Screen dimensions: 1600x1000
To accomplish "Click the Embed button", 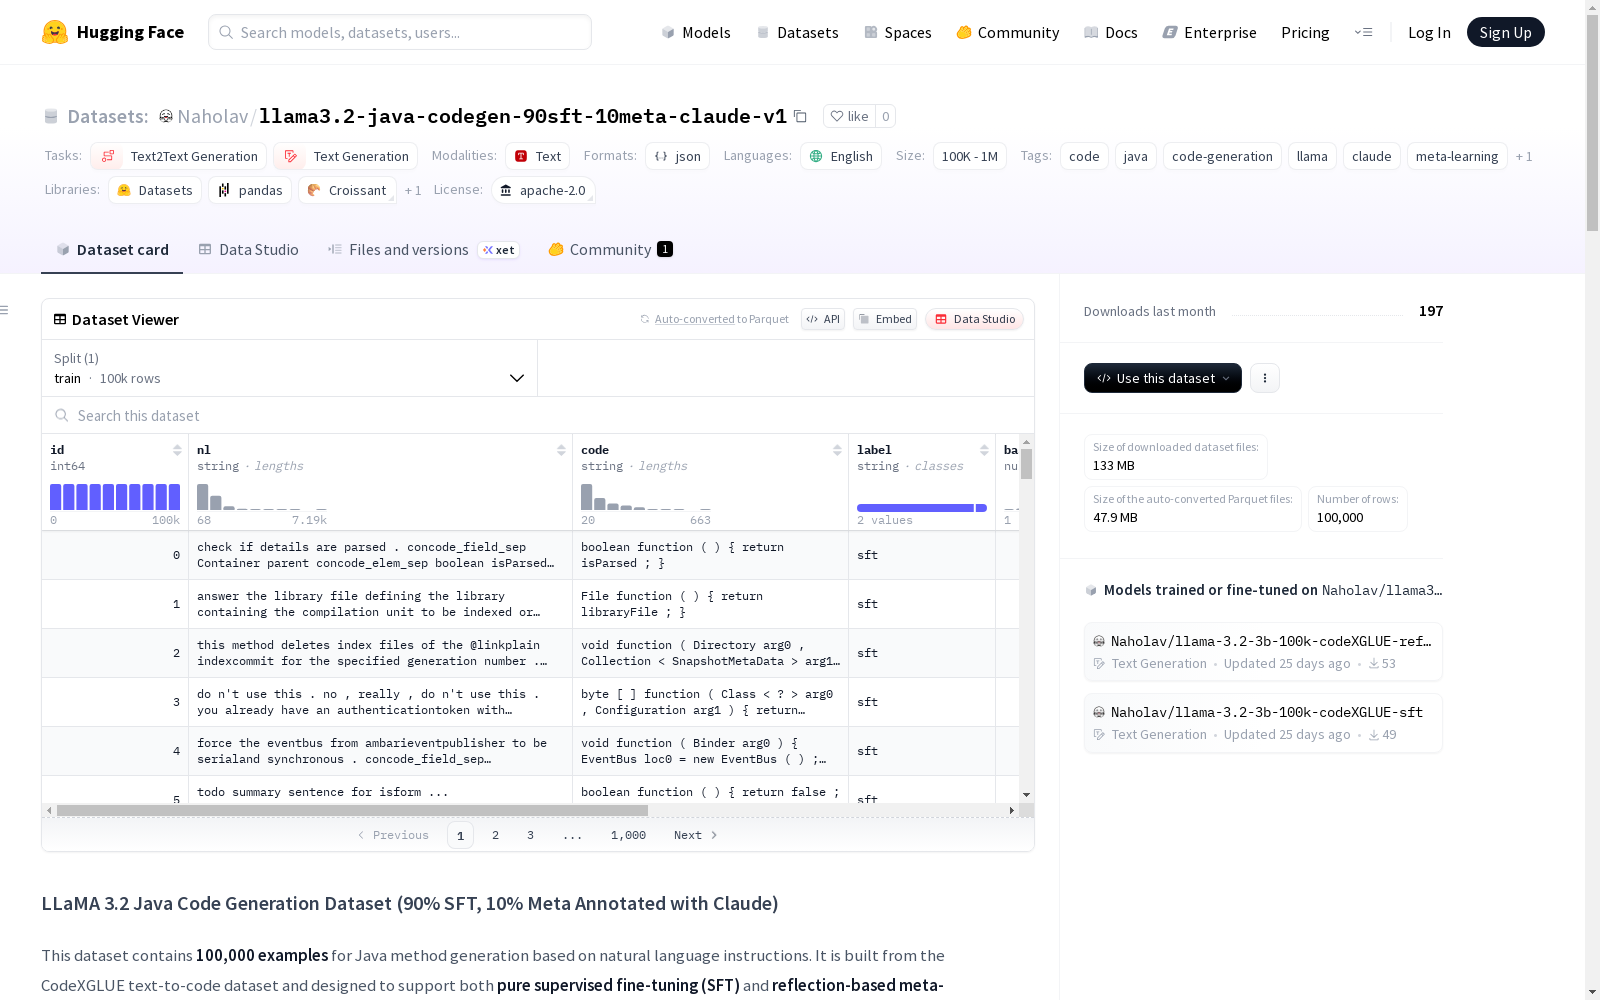I will point(885,319).
